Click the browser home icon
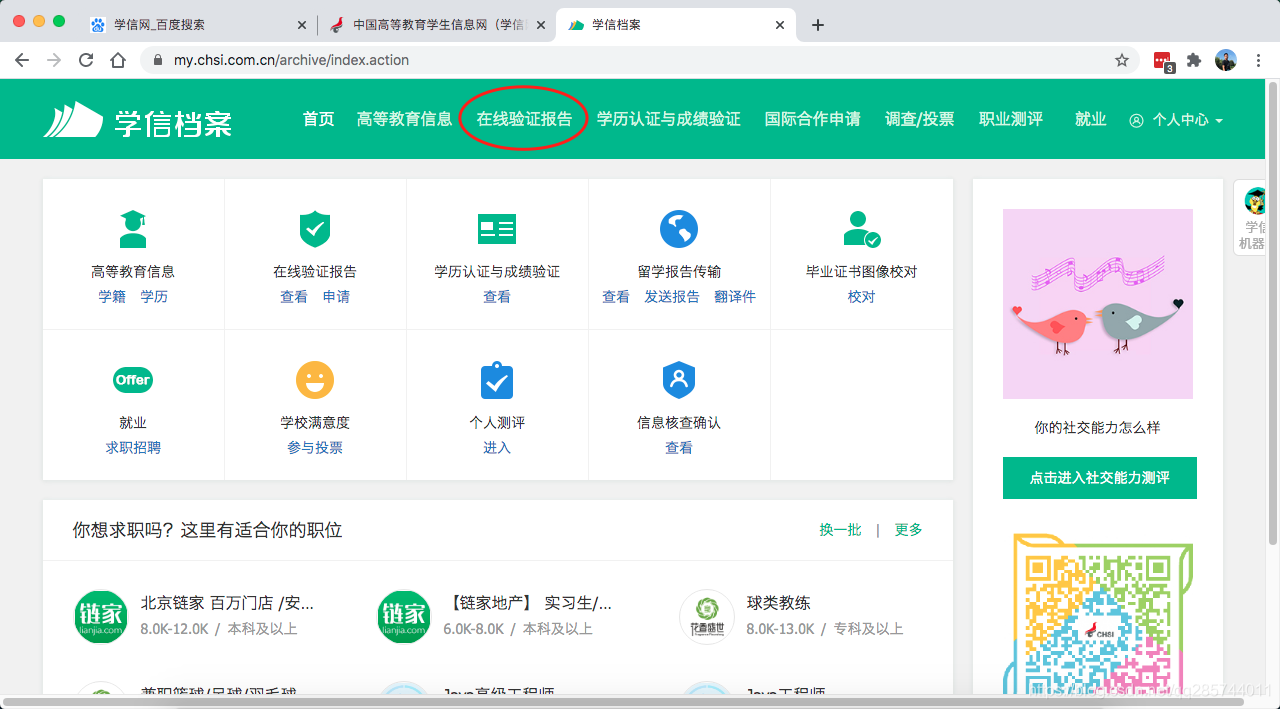The image size is (1280, 709). tap(118, 60)
